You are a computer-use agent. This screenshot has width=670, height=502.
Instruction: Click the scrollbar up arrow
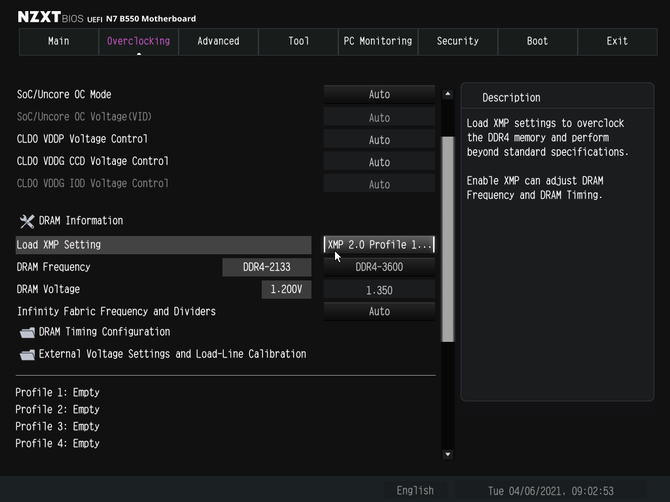pos(448,94)
